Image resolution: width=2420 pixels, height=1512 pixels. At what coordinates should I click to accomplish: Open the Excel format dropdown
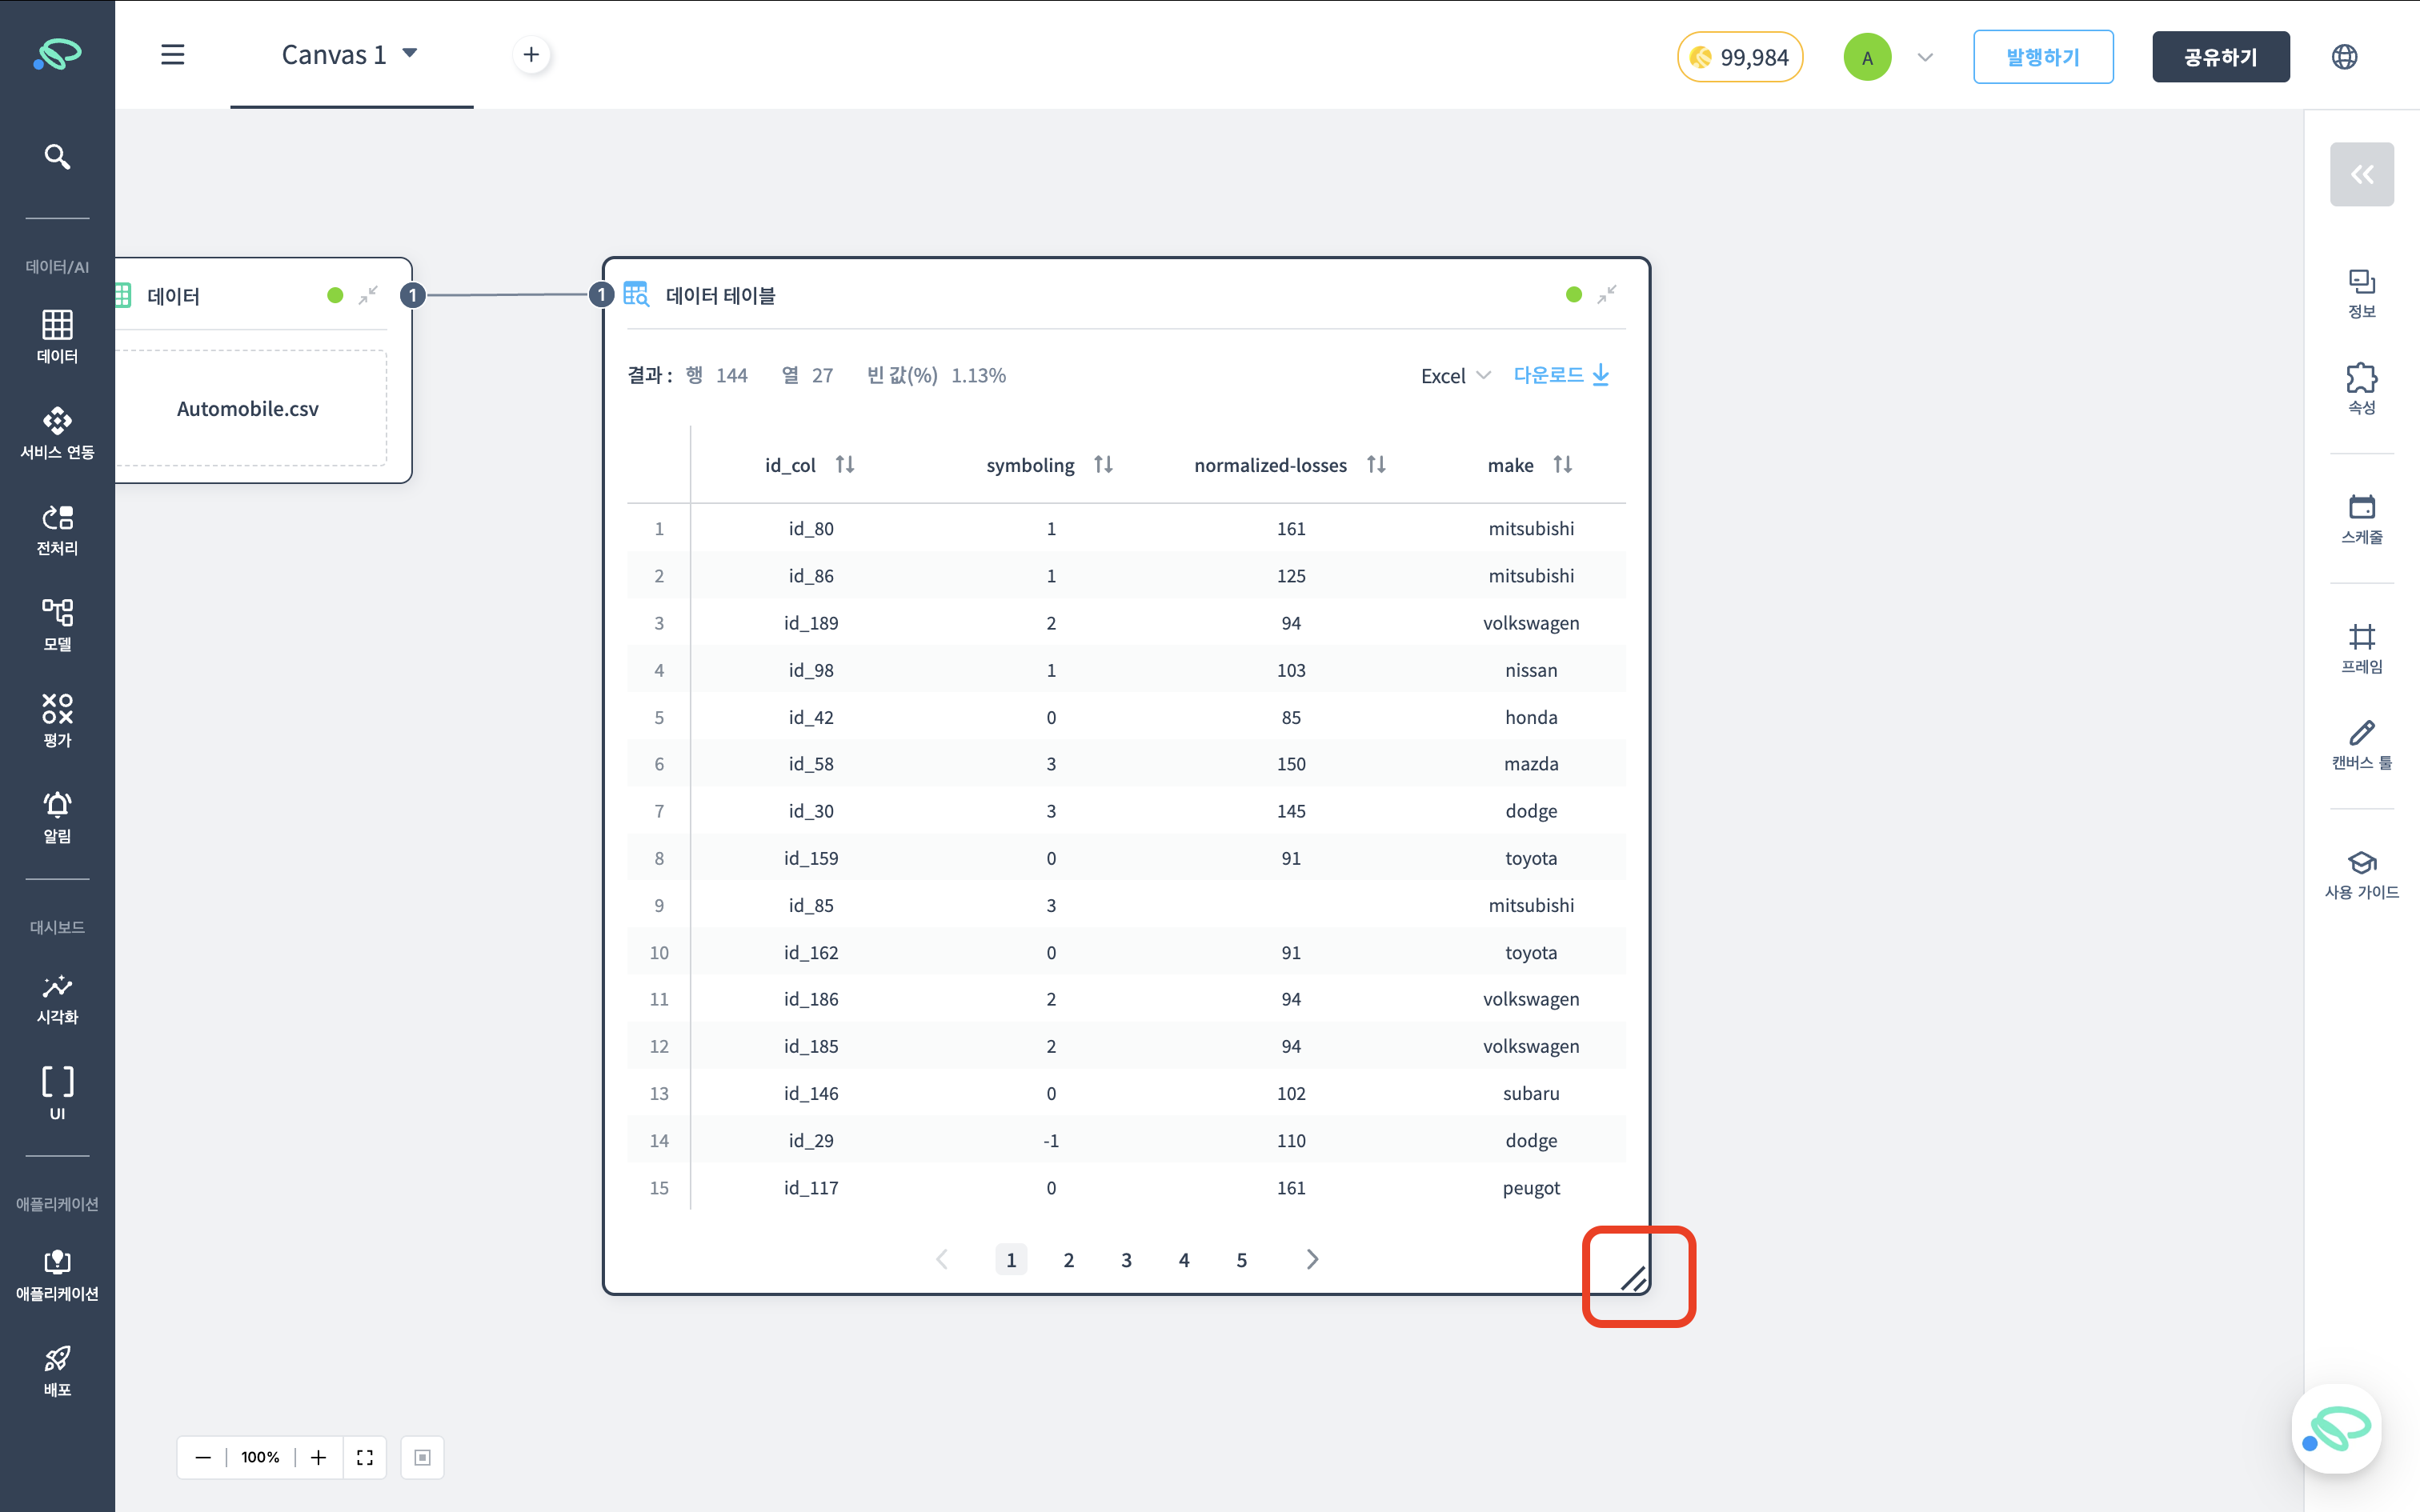coord(1455,376)
